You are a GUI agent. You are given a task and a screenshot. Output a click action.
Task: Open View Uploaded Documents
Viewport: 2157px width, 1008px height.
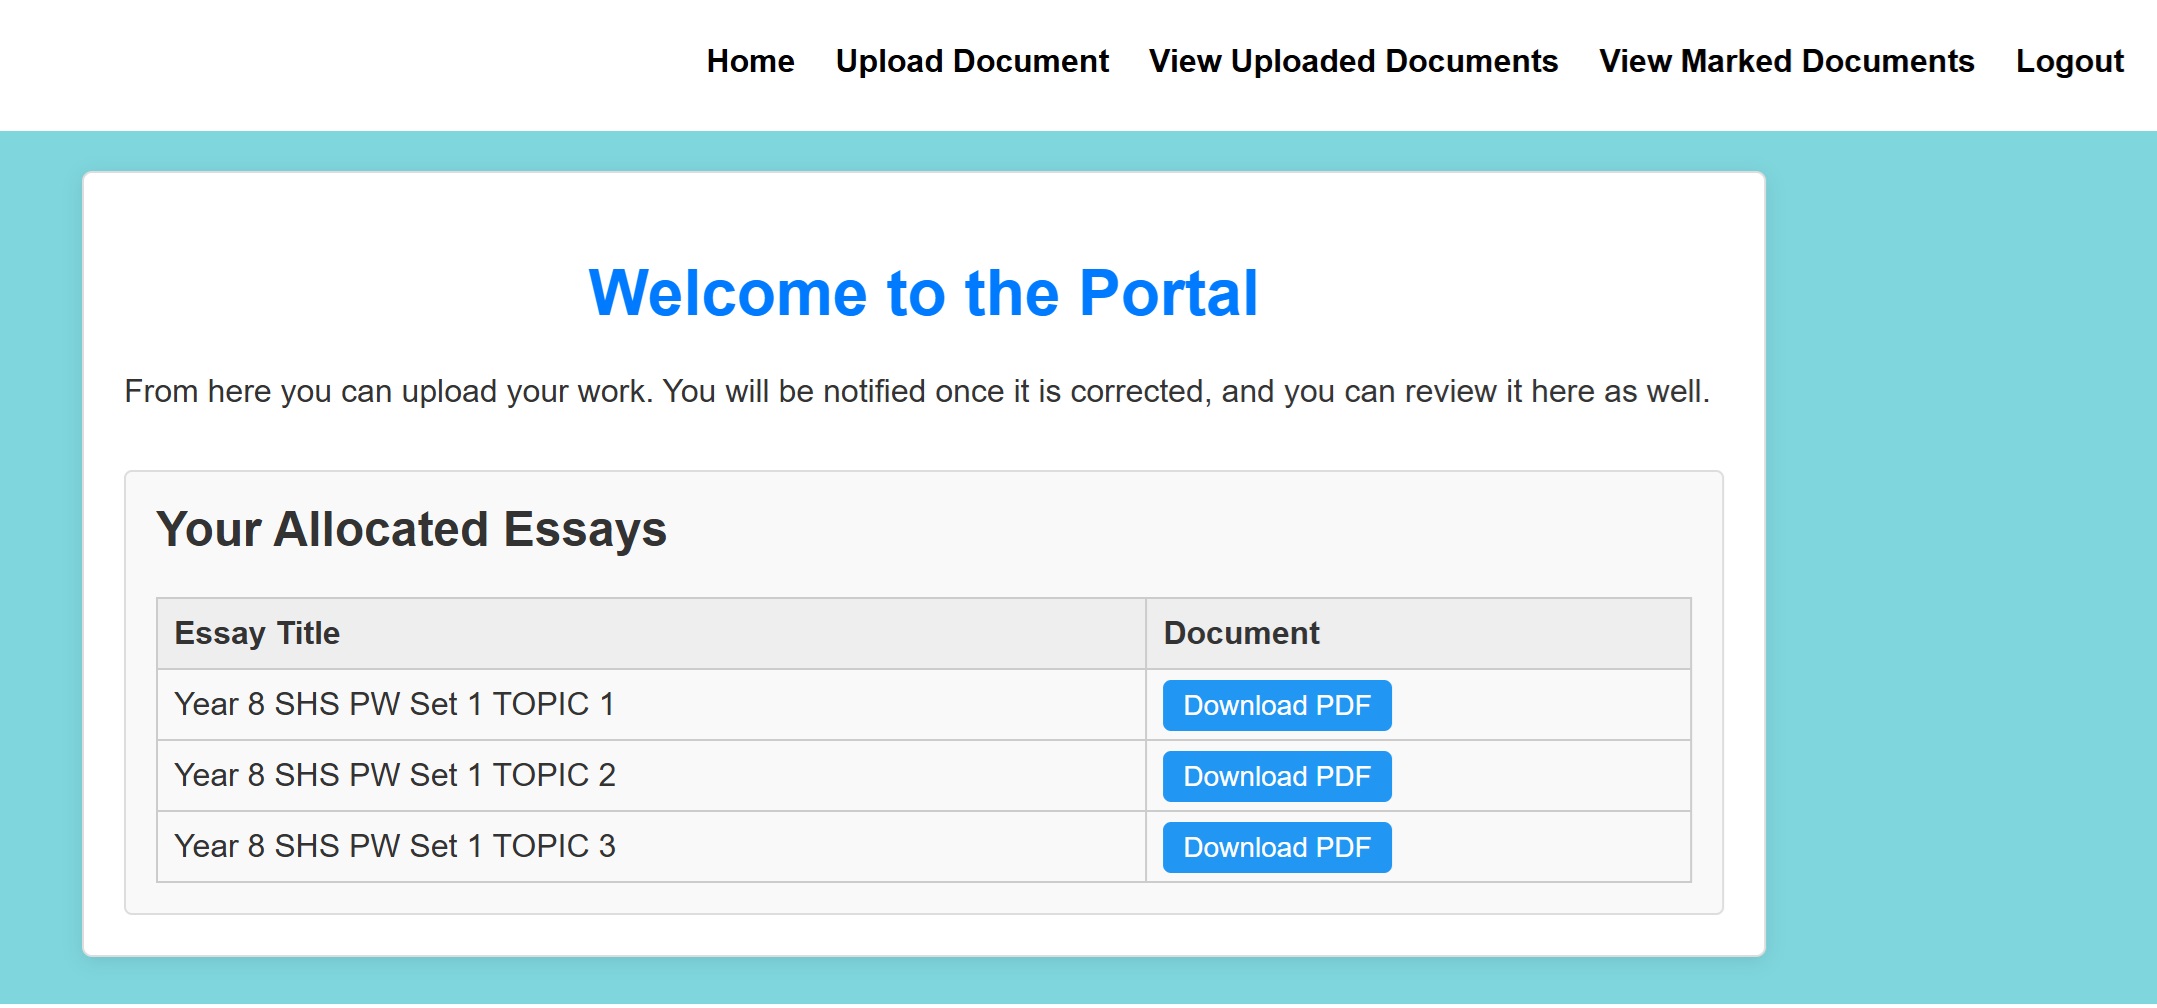(1353, 61)
